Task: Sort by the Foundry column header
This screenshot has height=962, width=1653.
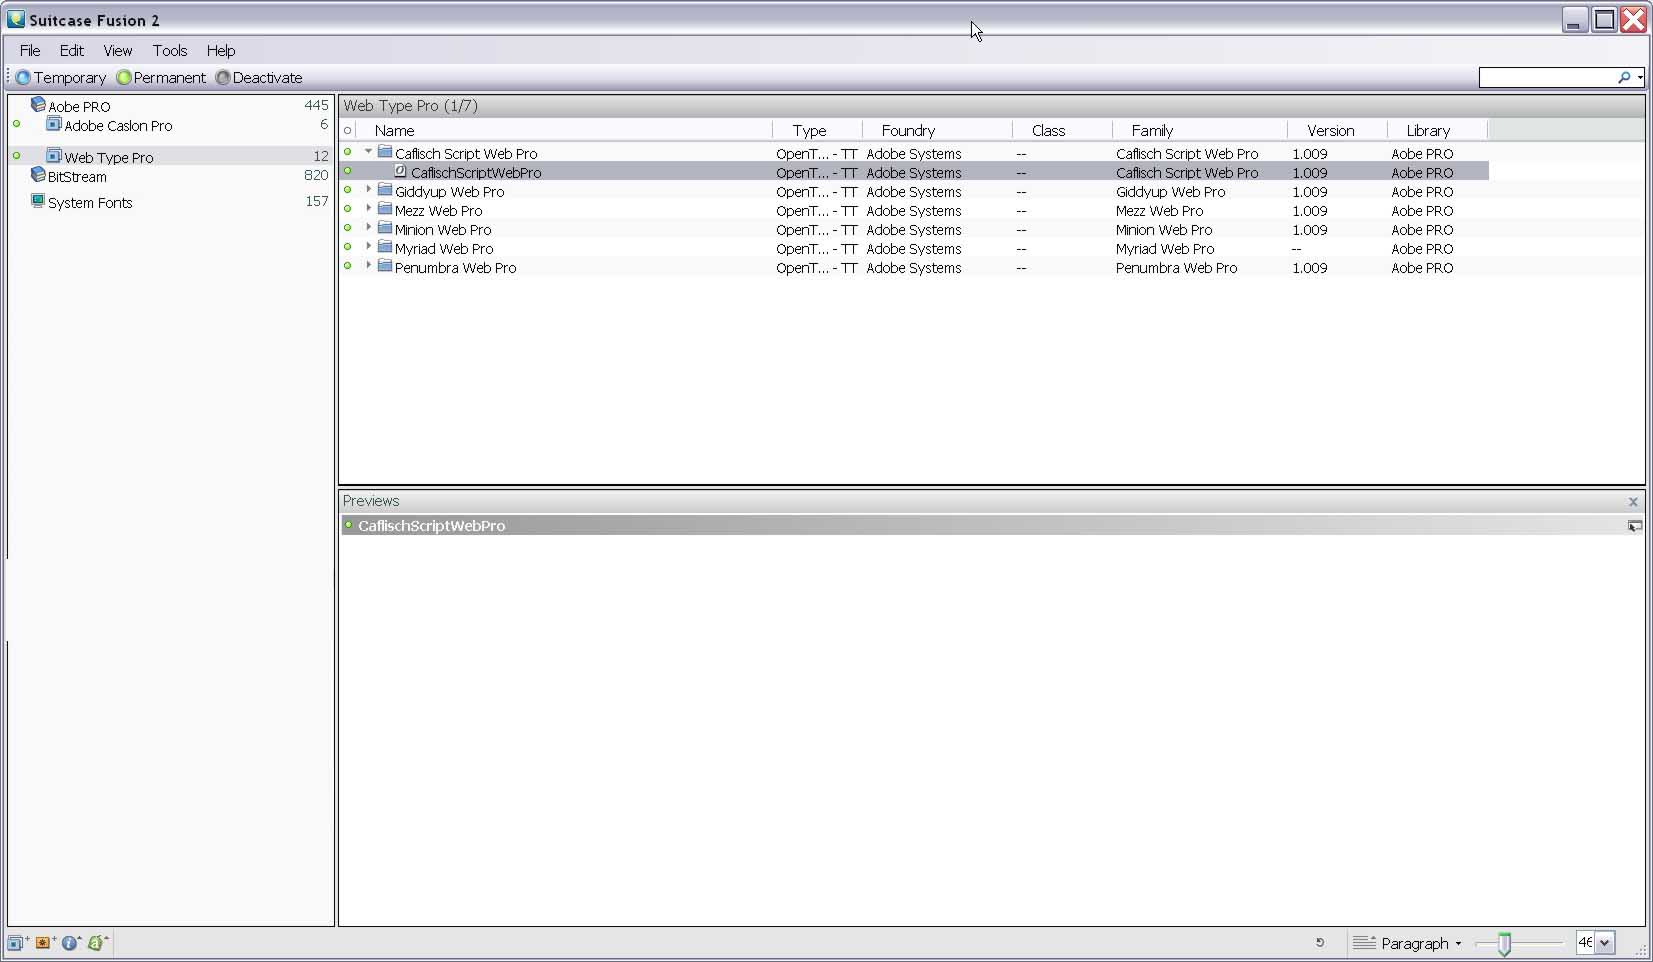Action: tap(937, 130)
